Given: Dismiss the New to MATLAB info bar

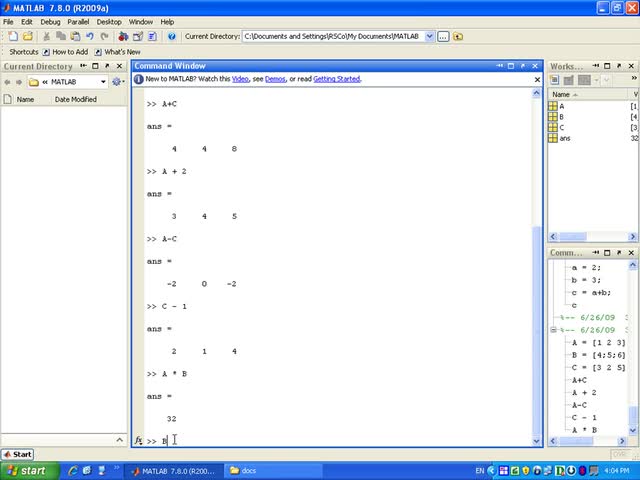Looking at the screenshot, I should 537,80.
